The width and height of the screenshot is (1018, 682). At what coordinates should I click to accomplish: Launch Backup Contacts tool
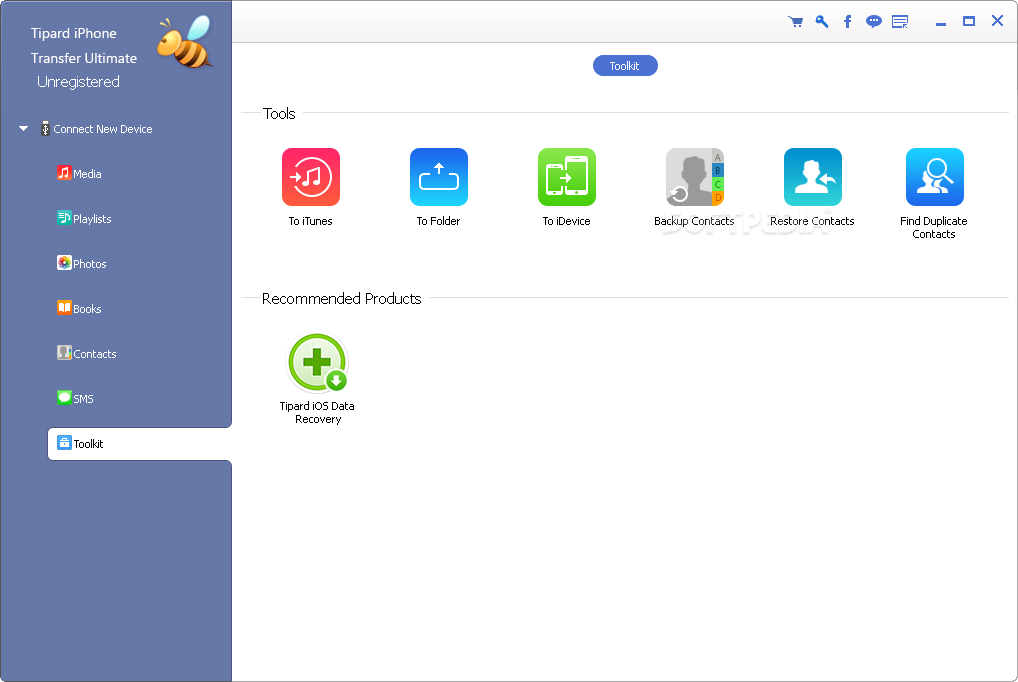click(x=695, y=177)
